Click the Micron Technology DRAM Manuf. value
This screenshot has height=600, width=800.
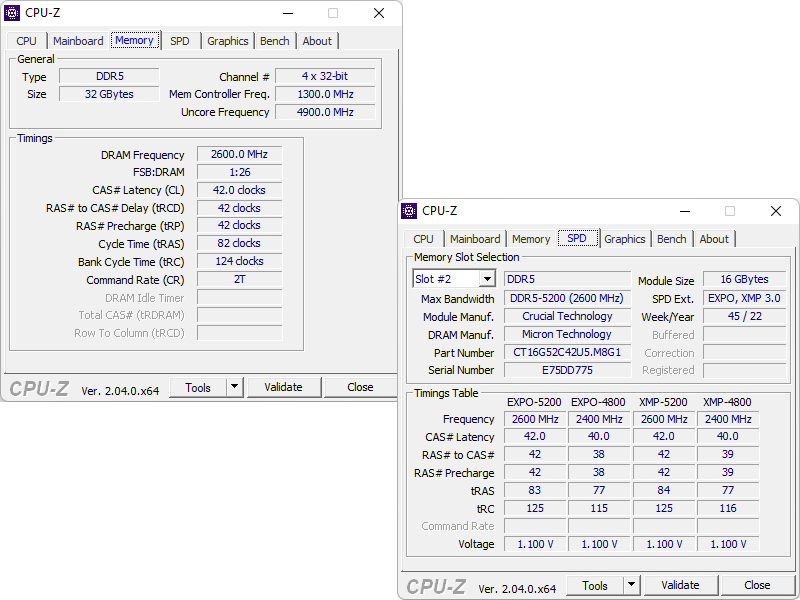[567, 334]
